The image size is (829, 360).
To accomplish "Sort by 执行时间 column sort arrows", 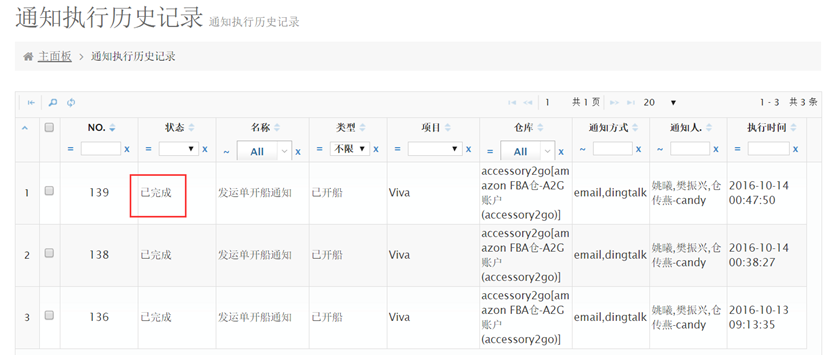I will [793, 127].
